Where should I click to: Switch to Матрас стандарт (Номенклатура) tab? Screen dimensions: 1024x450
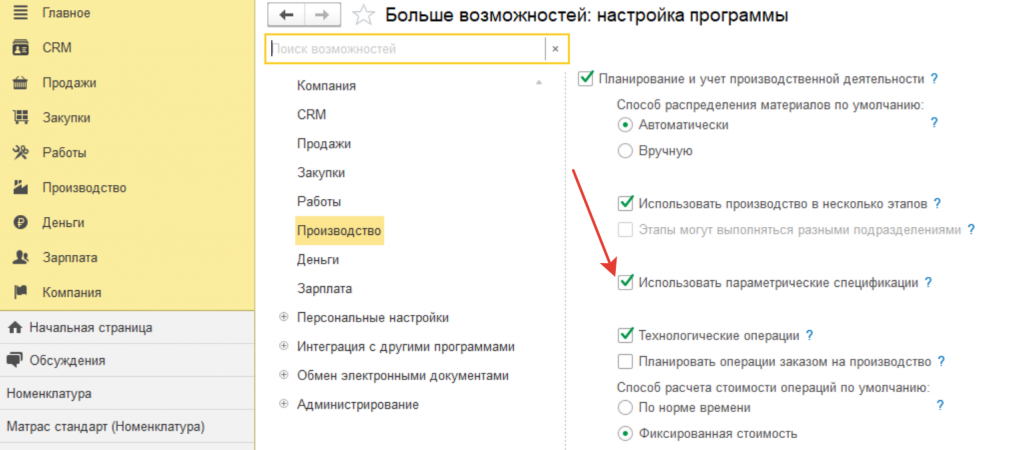point(127,427)
